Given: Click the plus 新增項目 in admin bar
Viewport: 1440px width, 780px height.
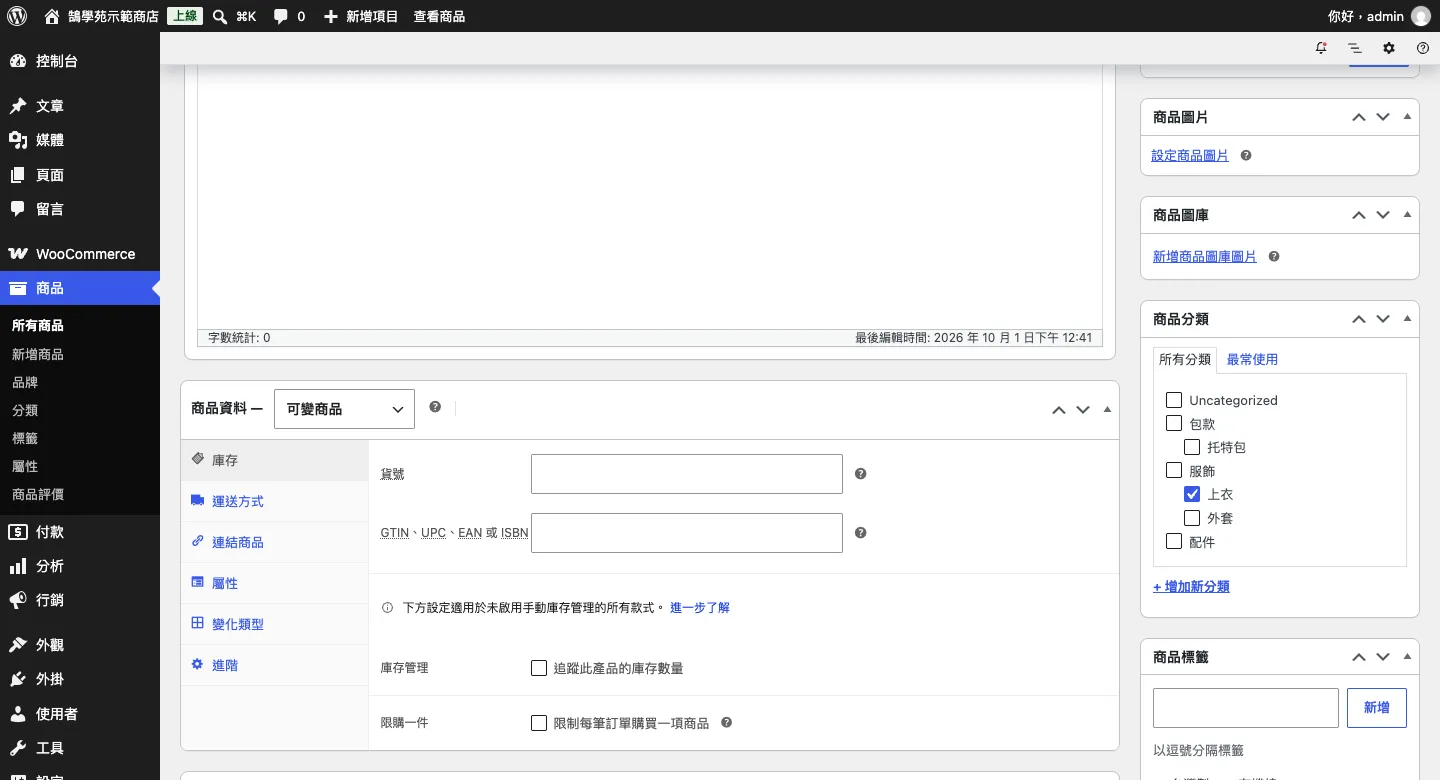Looking at the screenshot, I should (360, 16).
